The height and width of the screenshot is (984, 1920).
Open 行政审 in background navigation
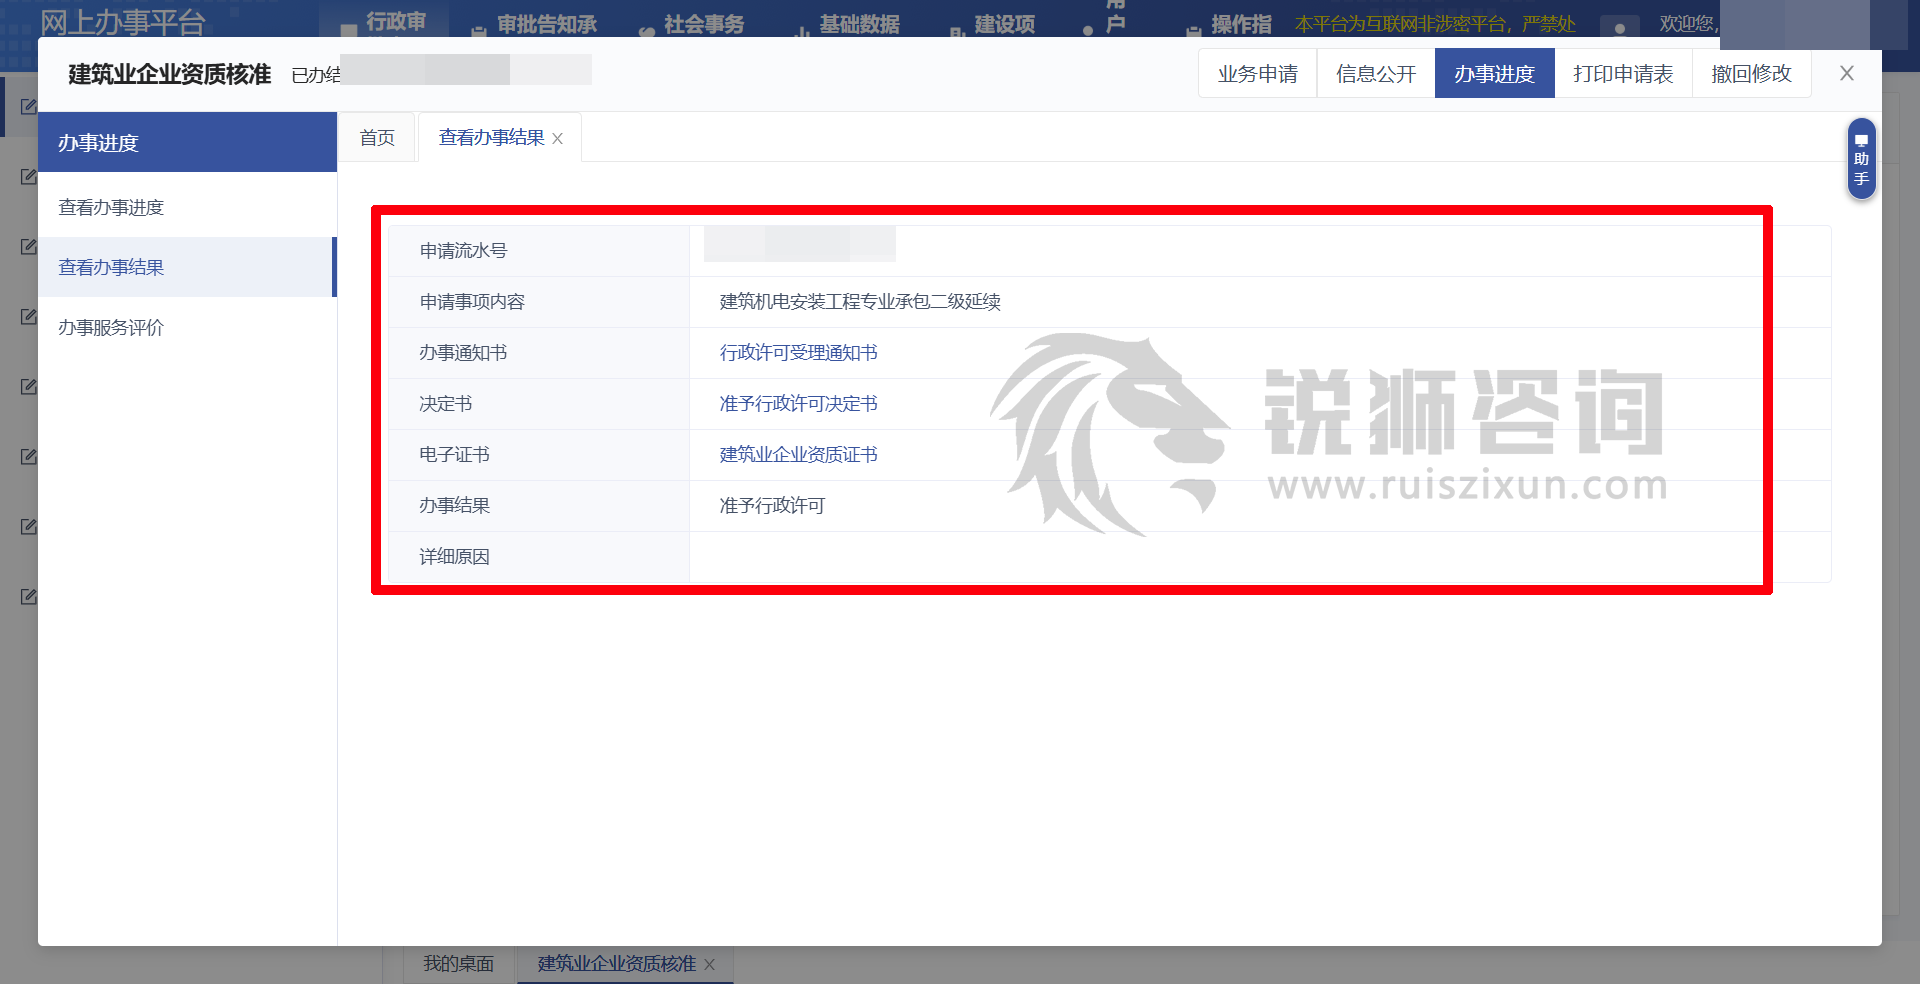click(396, 22)
